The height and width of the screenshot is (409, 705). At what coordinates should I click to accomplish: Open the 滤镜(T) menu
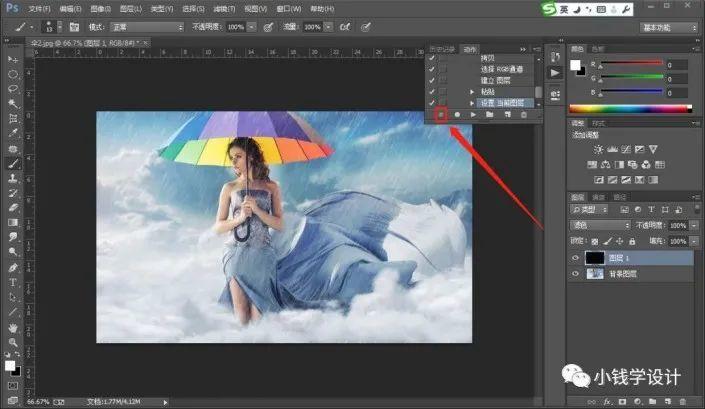click(224, 9)
